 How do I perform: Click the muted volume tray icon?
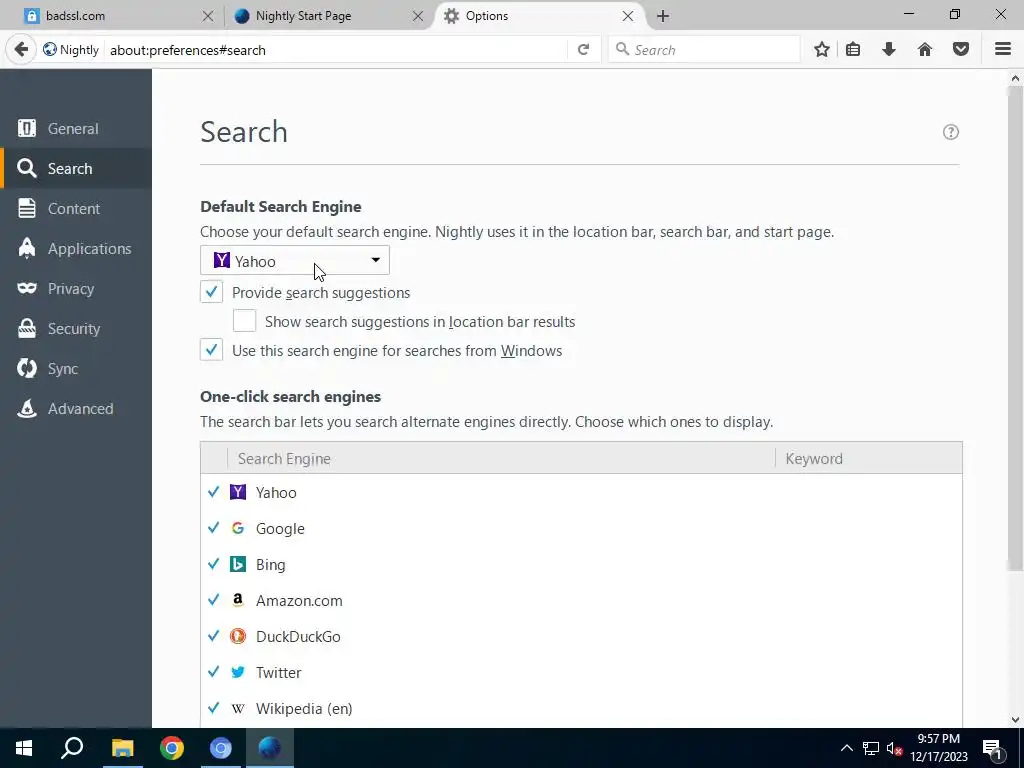[895, 748]
